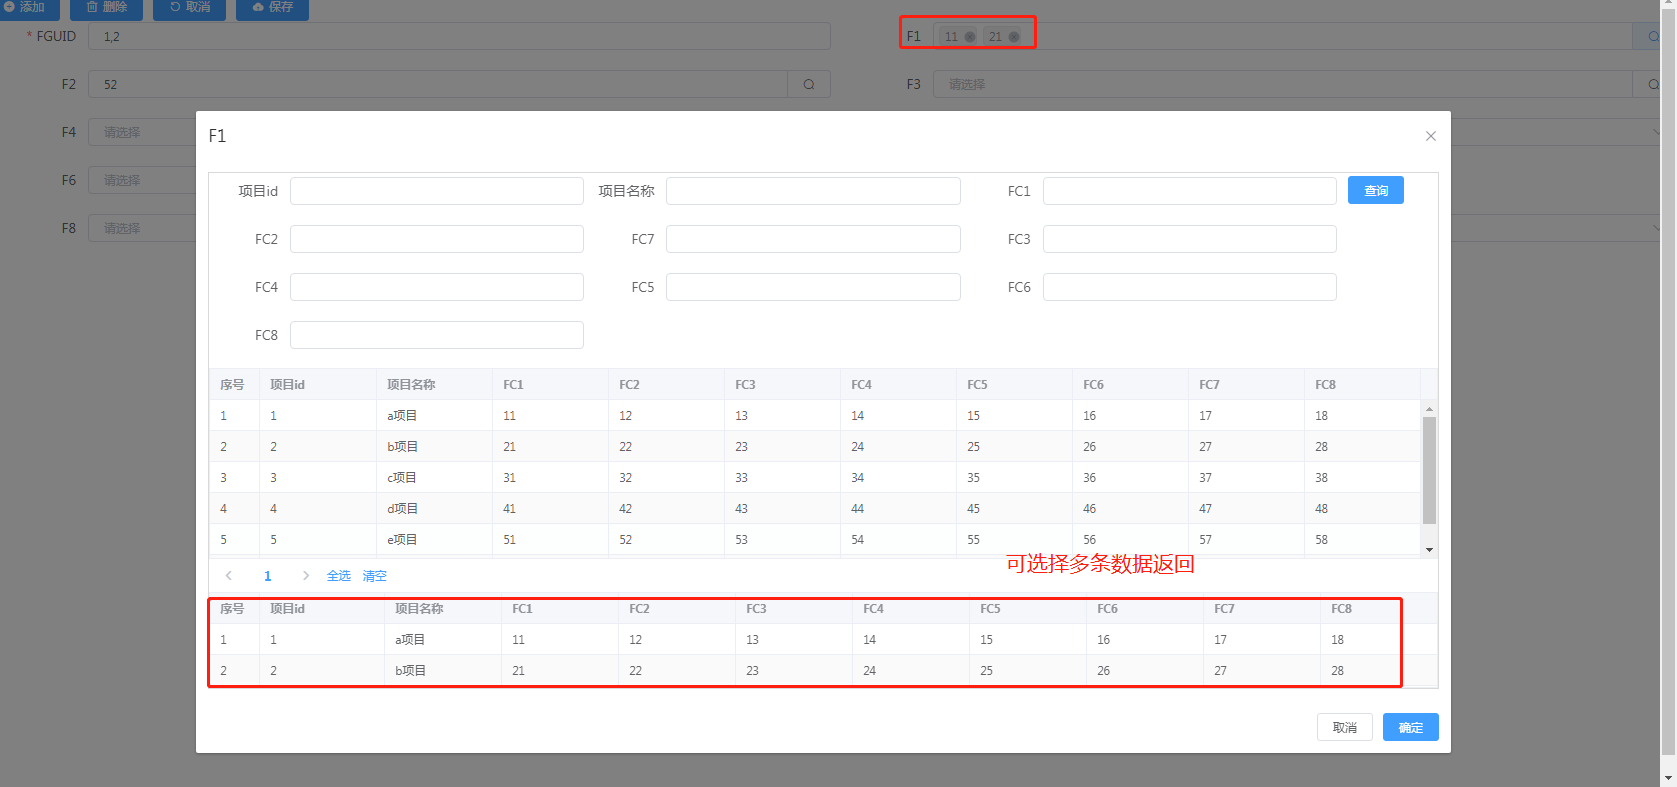
Task: Click the FC8 filter input field
Action: 436,335
